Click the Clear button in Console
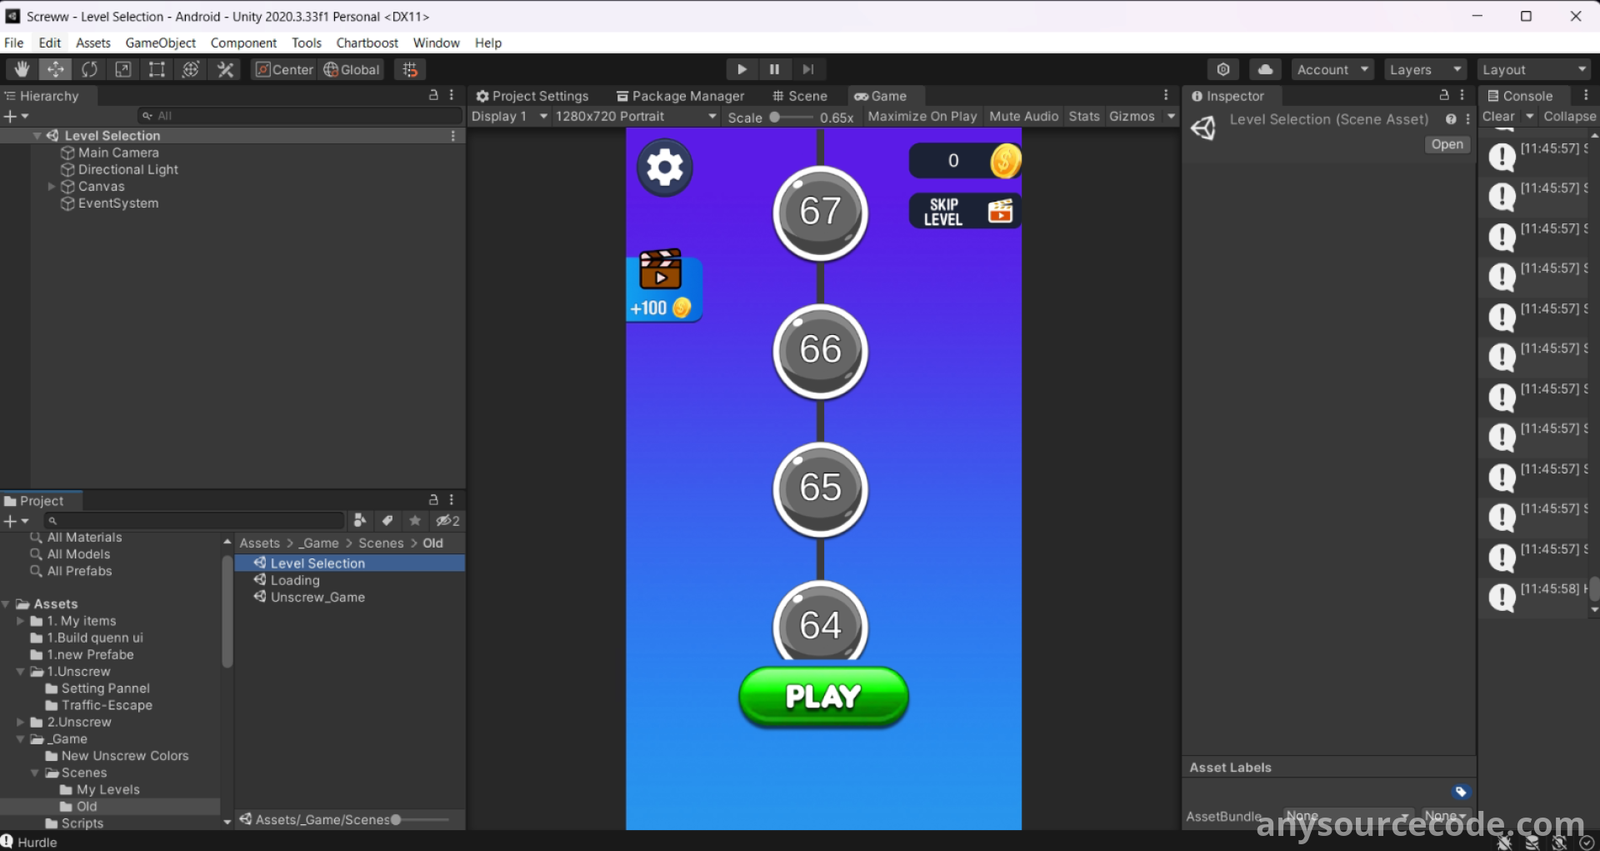 [x=1498, y=116]
